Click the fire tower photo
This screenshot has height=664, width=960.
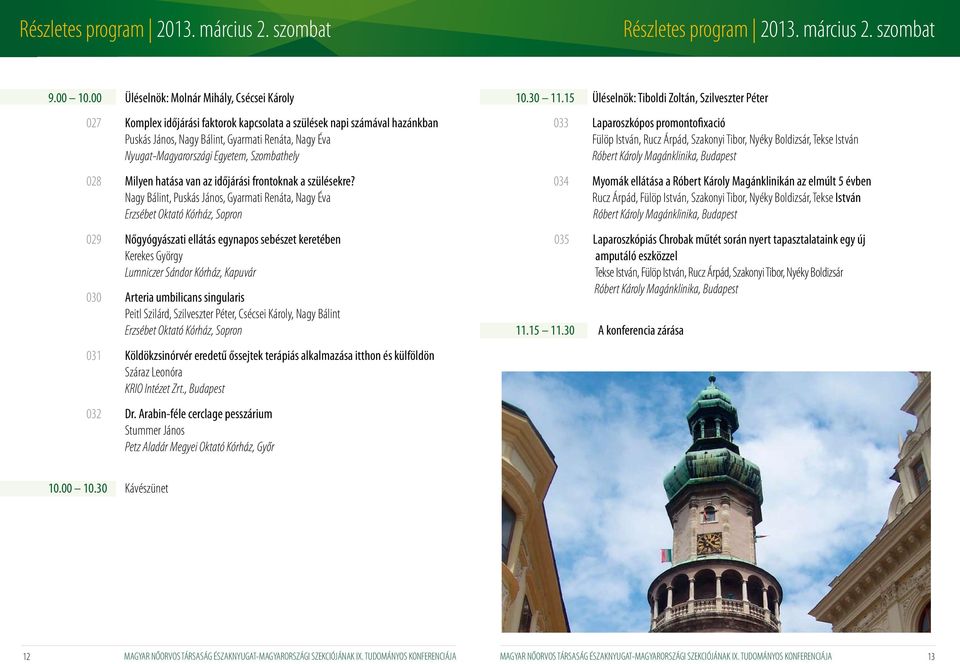[x=716, y=502]
